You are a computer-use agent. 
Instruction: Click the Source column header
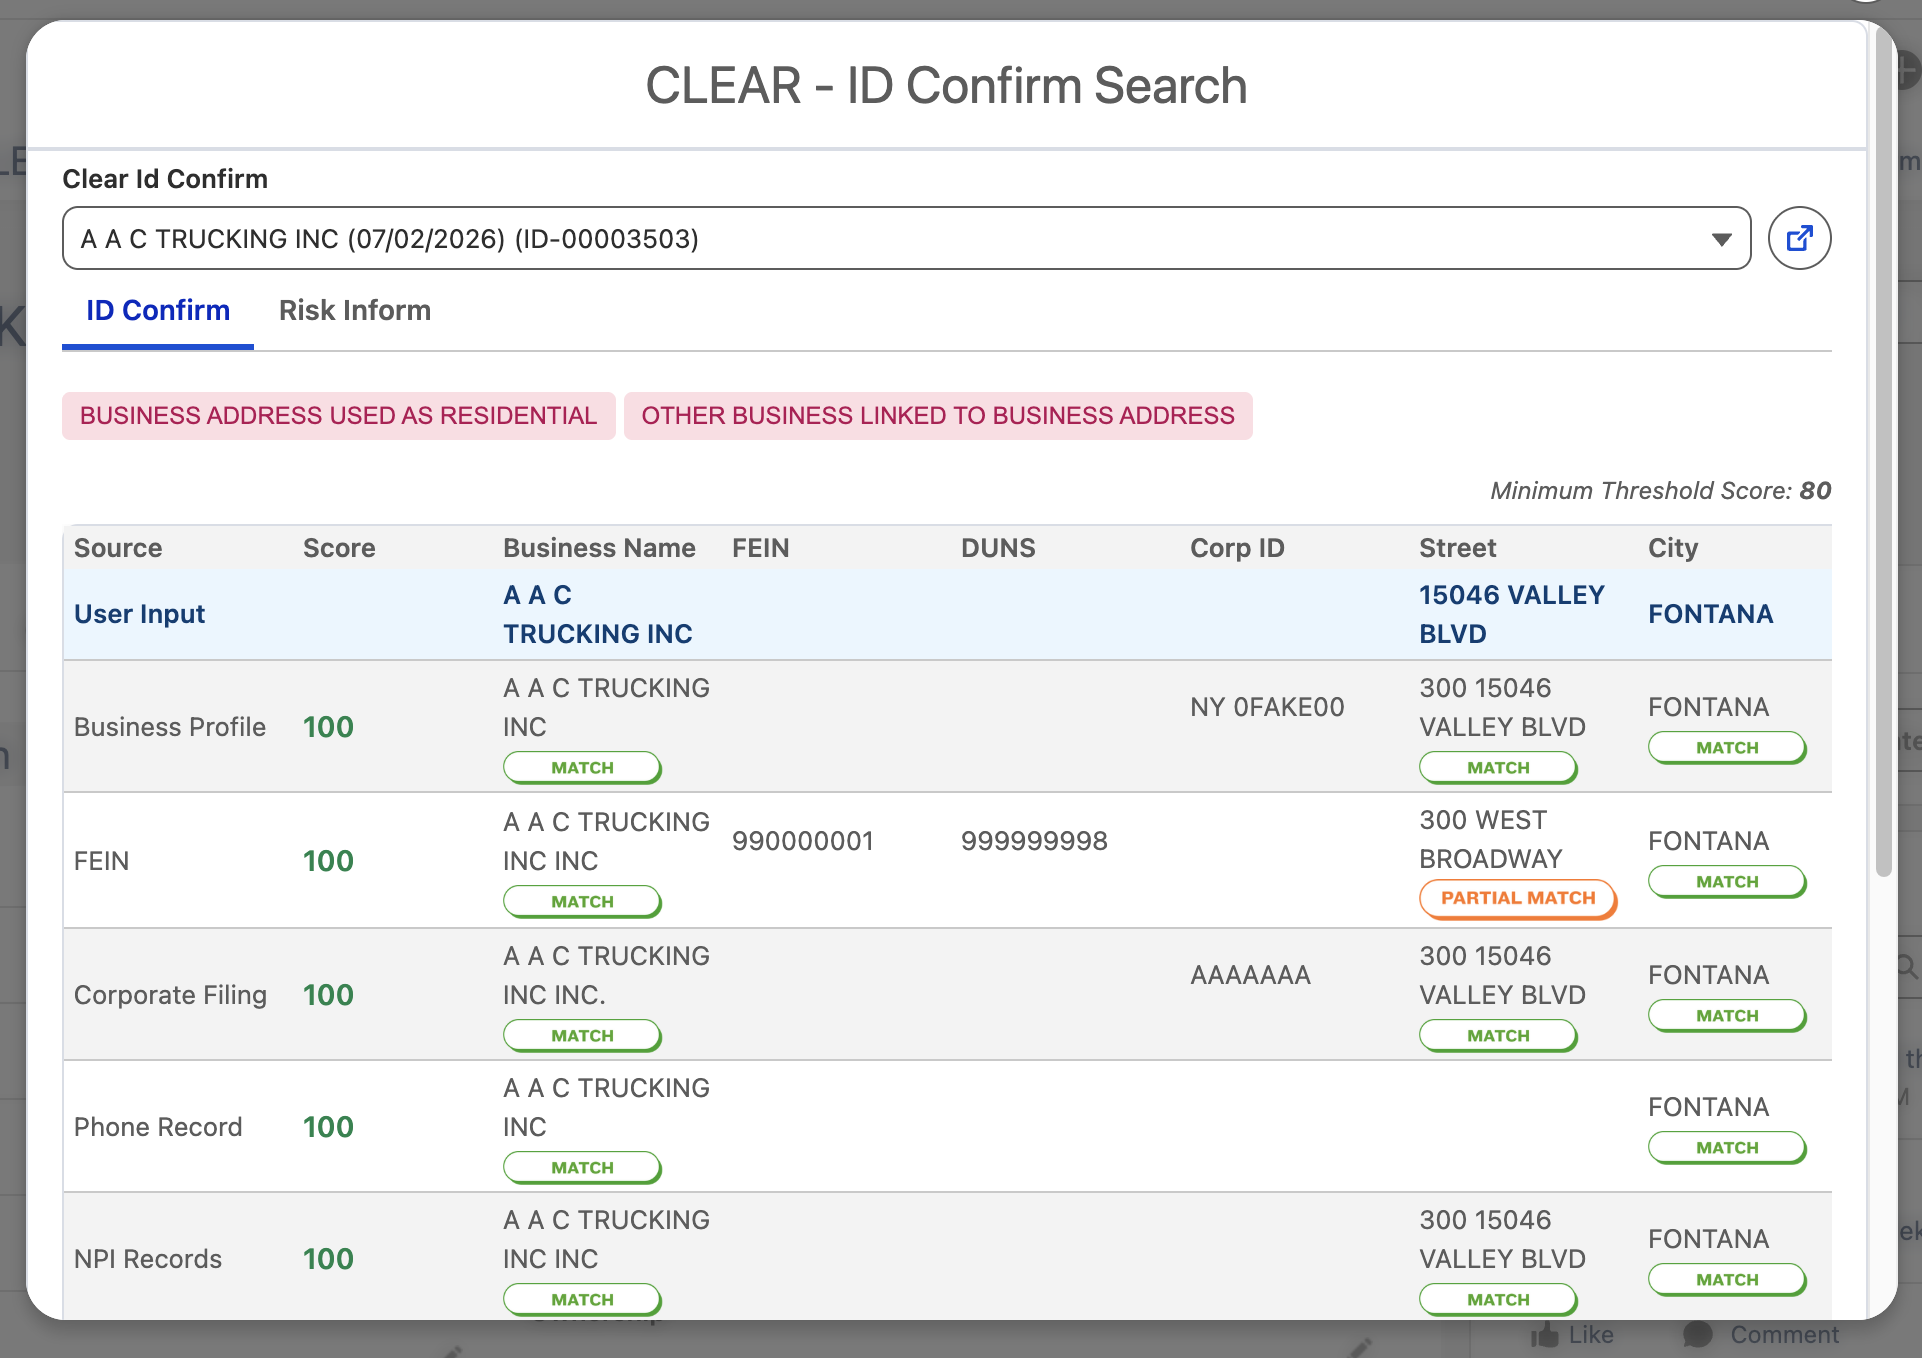coord(118,548)
